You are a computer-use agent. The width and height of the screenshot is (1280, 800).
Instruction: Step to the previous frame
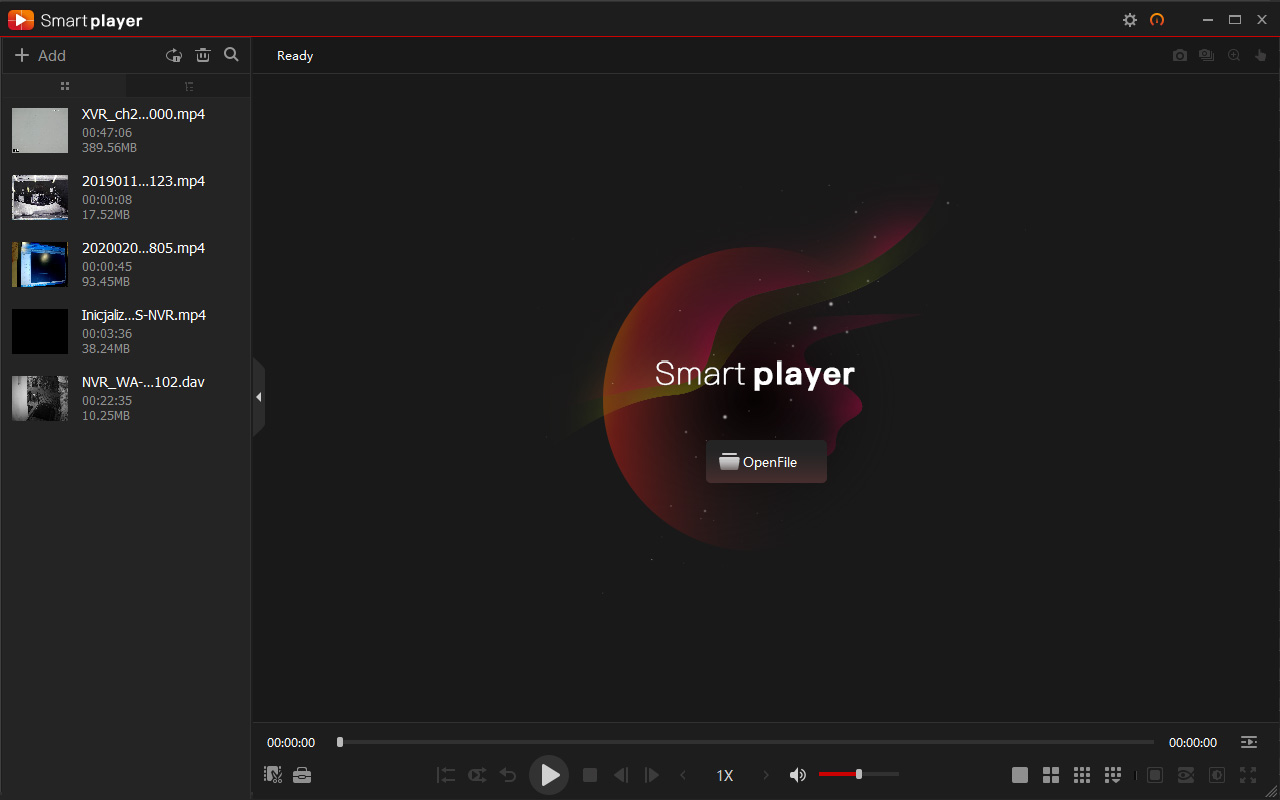(621, 775)
